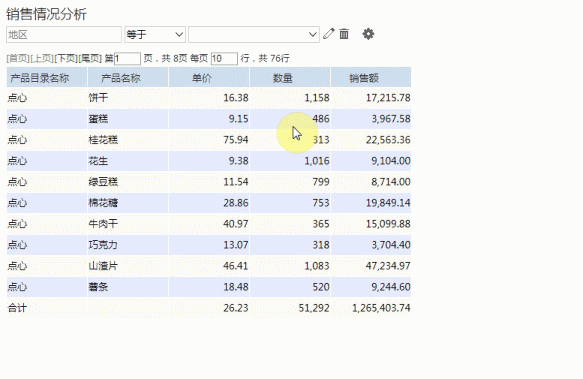Open the gear settings icon

368,34
